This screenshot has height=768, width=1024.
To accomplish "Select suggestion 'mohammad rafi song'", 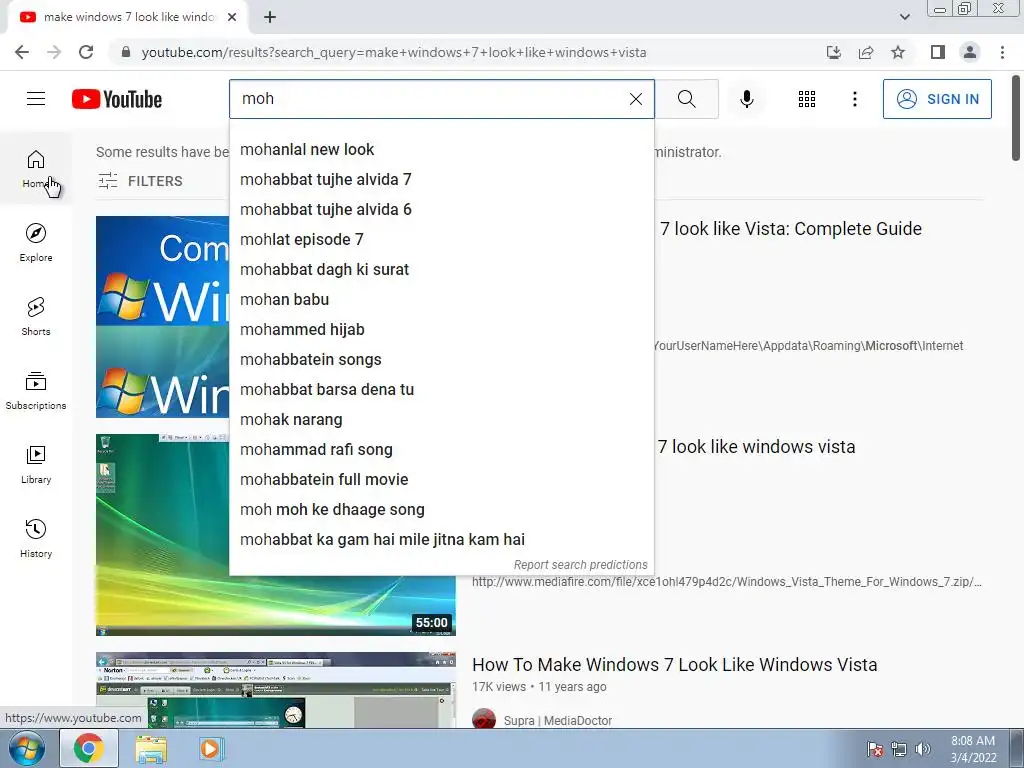I will (x=441, y=450).
